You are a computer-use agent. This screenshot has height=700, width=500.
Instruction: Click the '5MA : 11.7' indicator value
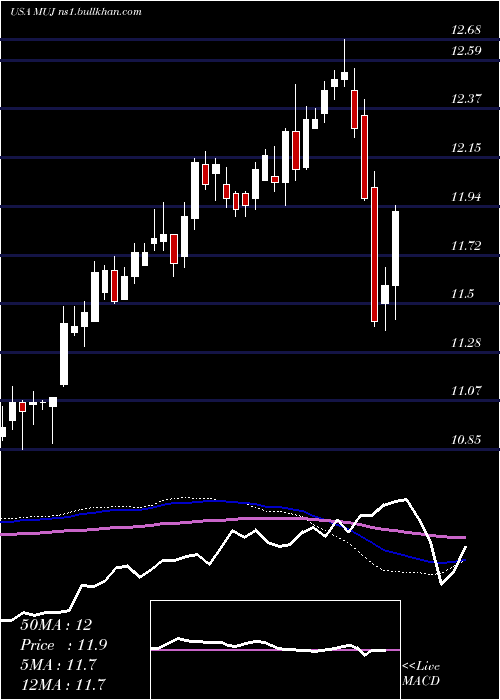(58, 665)
